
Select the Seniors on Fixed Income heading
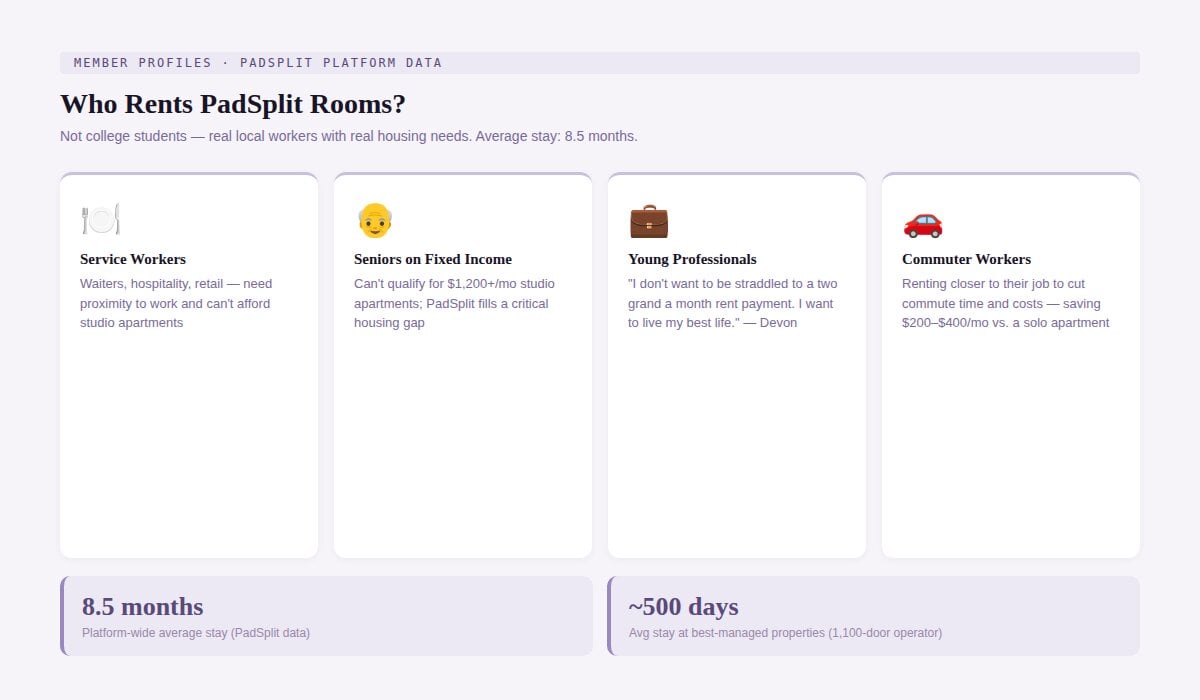click(x=433, y=259)
